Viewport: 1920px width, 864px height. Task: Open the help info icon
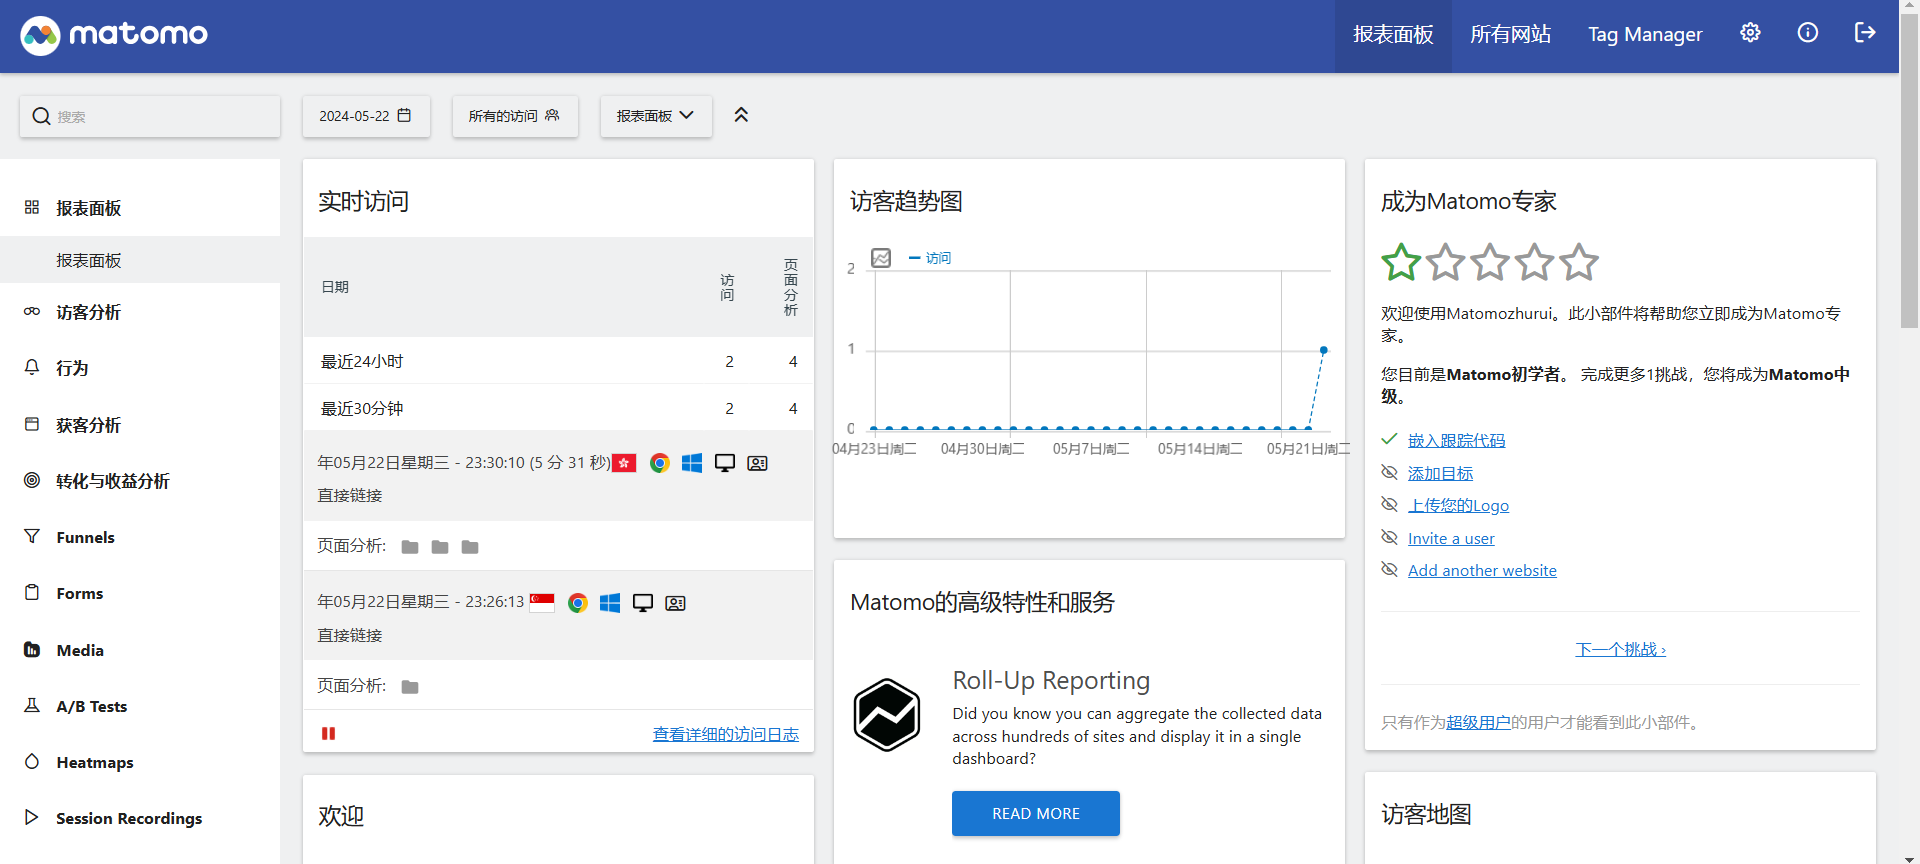pos(1807,33)
